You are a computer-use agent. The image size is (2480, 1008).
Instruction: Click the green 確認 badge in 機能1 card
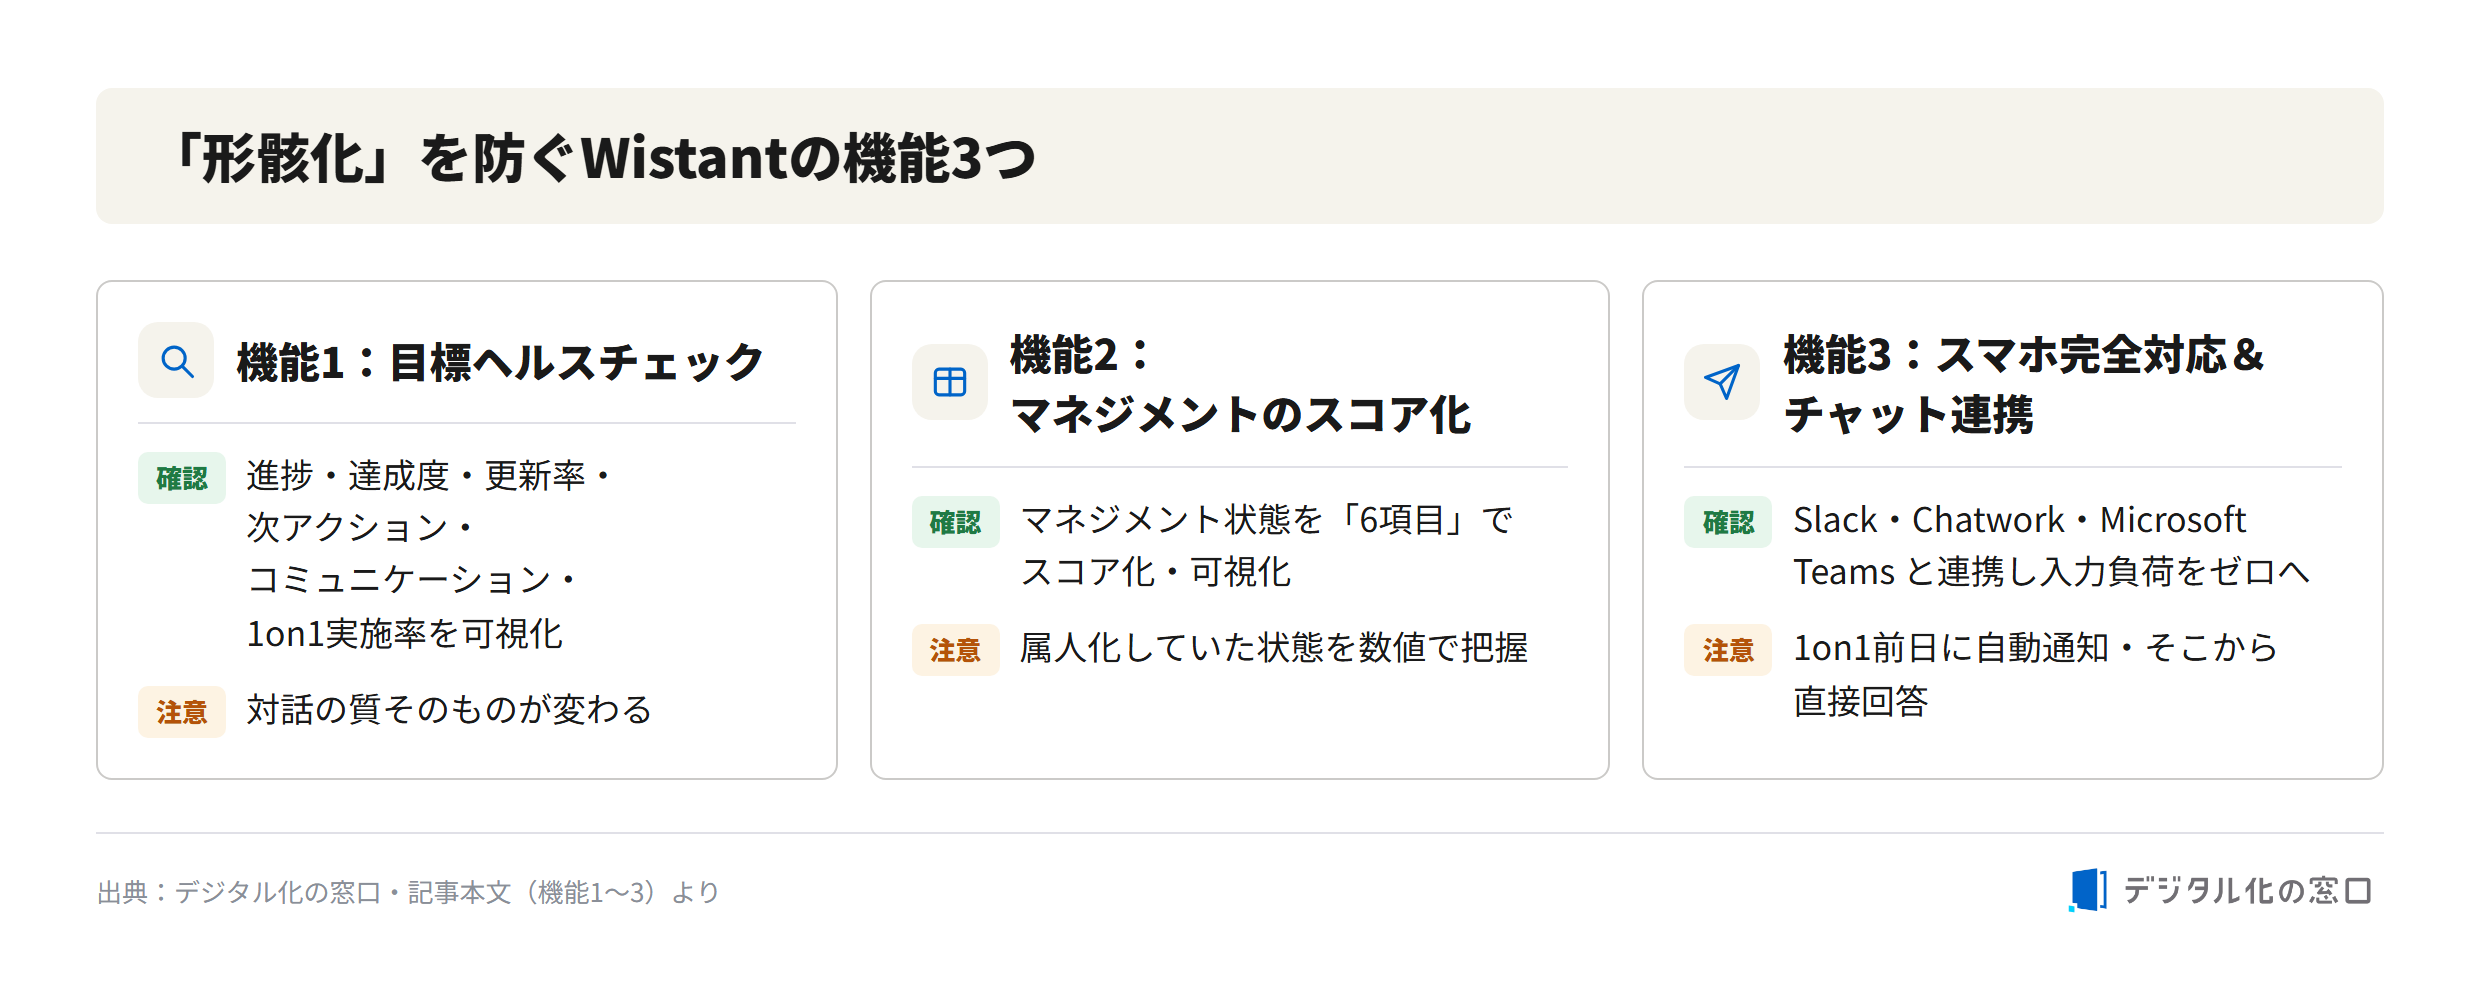[181, 478]
